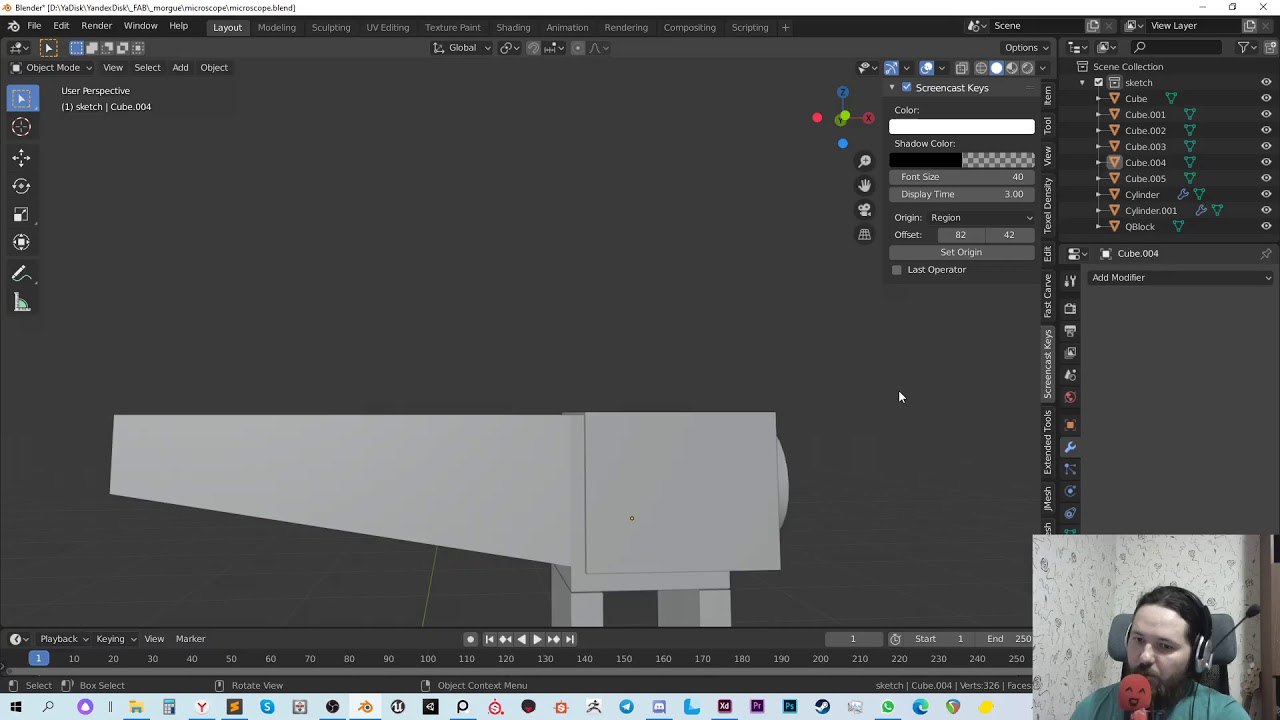1280x720 pixels.
Task: Open the Origin Region dropdown
Action: click(x=981, y=218)
